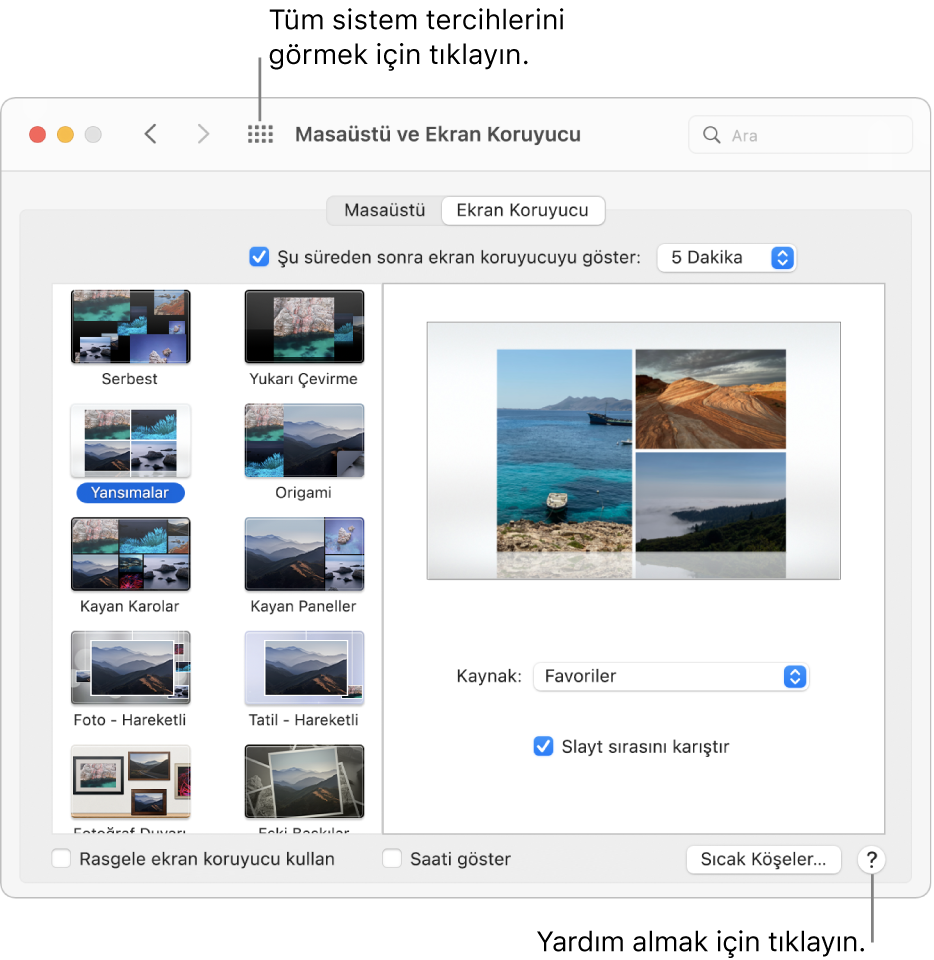Click the help question mark button
This screenshot has height=960, width=934.
coord(870,859)
